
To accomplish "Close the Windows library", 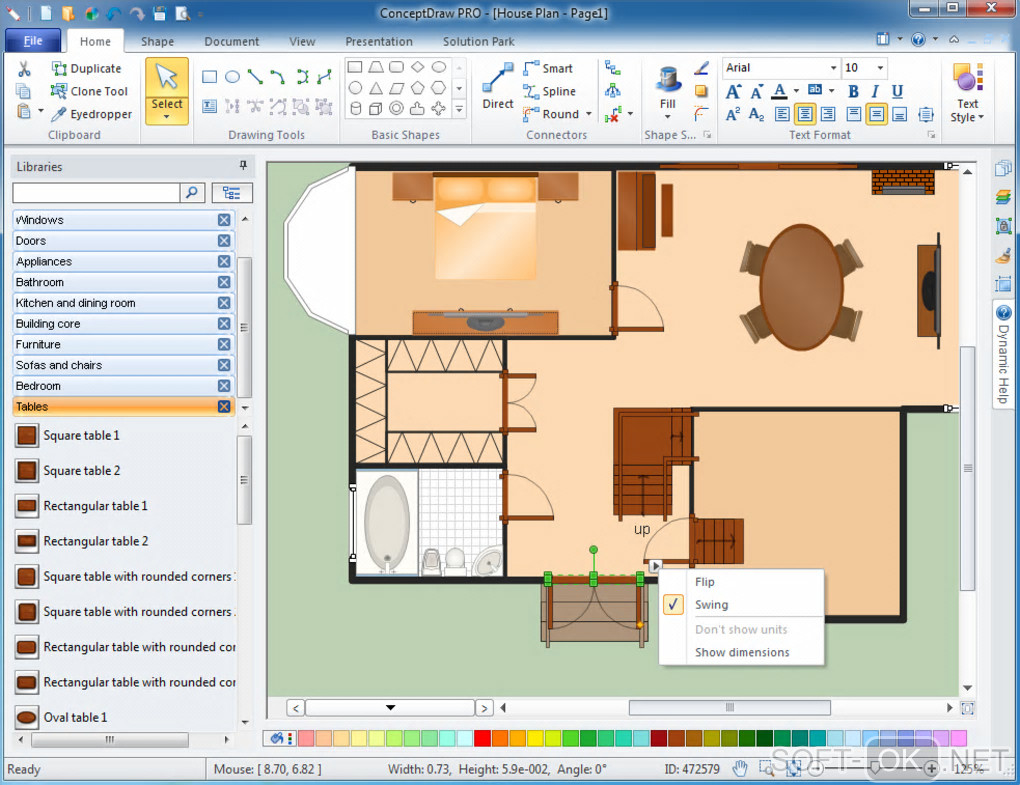I will point(224,220).
